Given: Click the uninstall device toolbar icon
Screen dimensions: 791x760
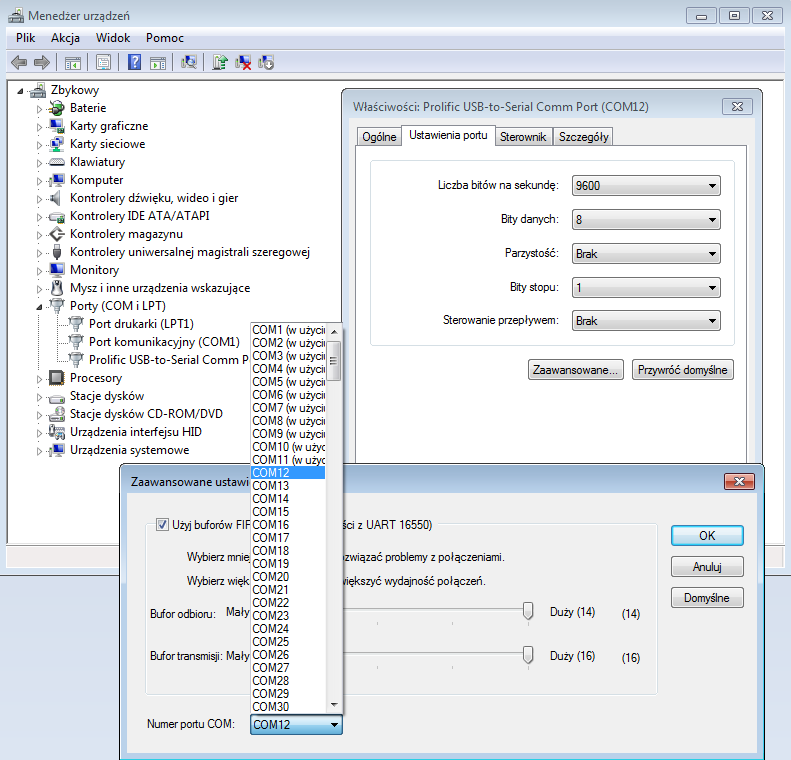Looking at the screenshot, I should 243,62.
